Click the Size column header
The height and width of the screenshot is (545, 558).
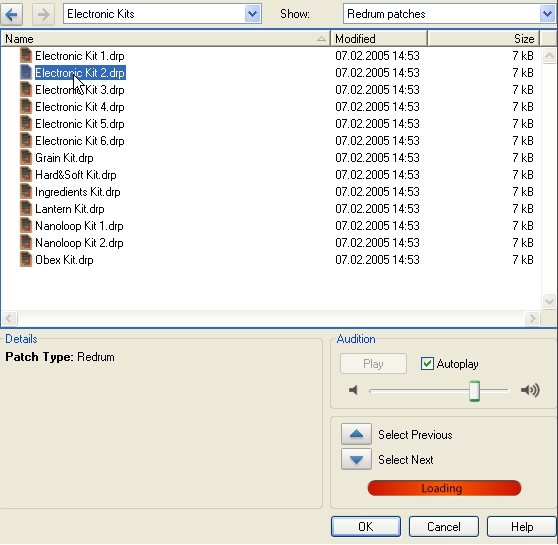click(484, 38)
